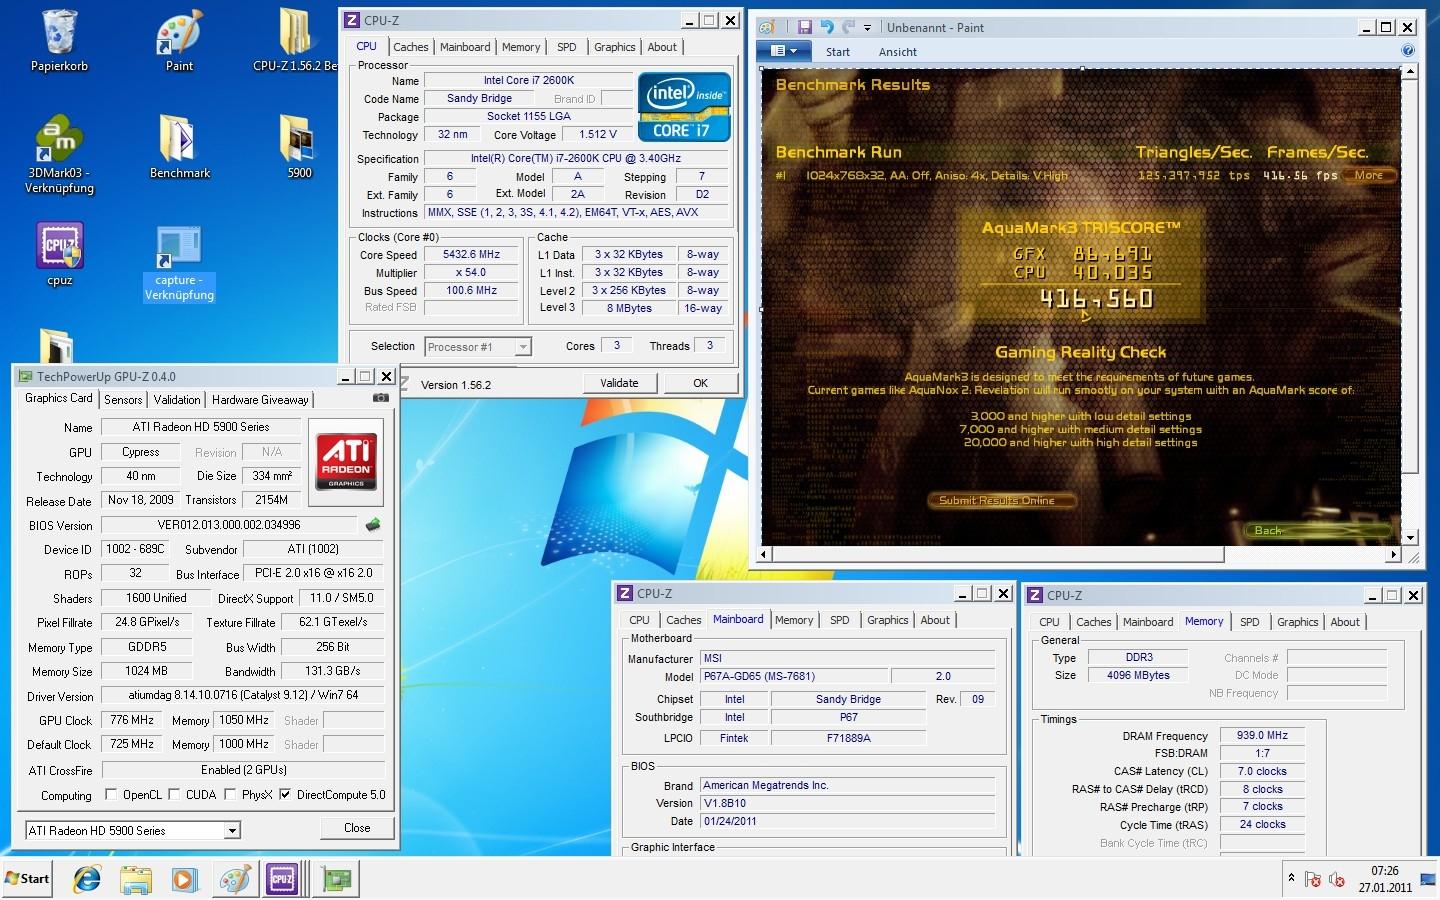This screenshot has height=900, width=1440.
Task: Click the BIOS Version field in GPU-Z
Action: coord(229,525)
